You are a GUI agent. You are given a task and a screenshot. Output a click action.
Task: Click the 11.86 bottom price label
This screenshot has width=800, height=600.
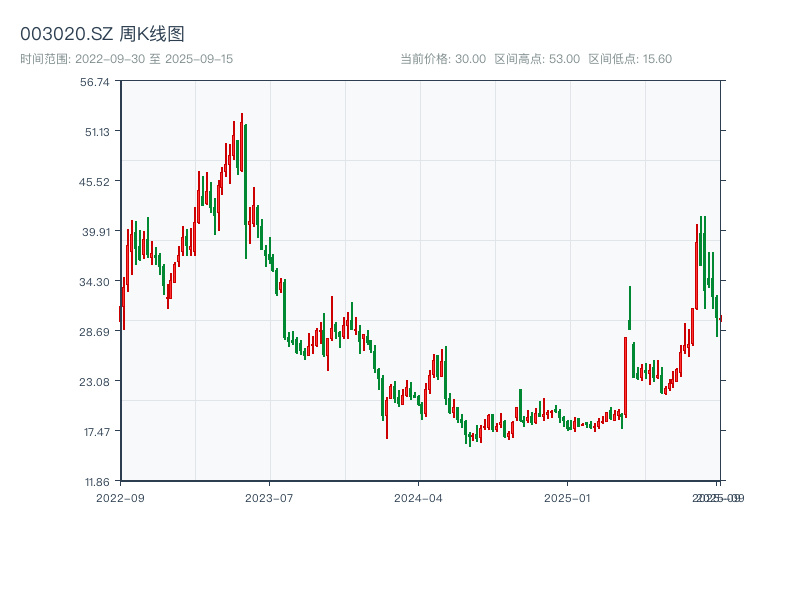pos(95,481)
